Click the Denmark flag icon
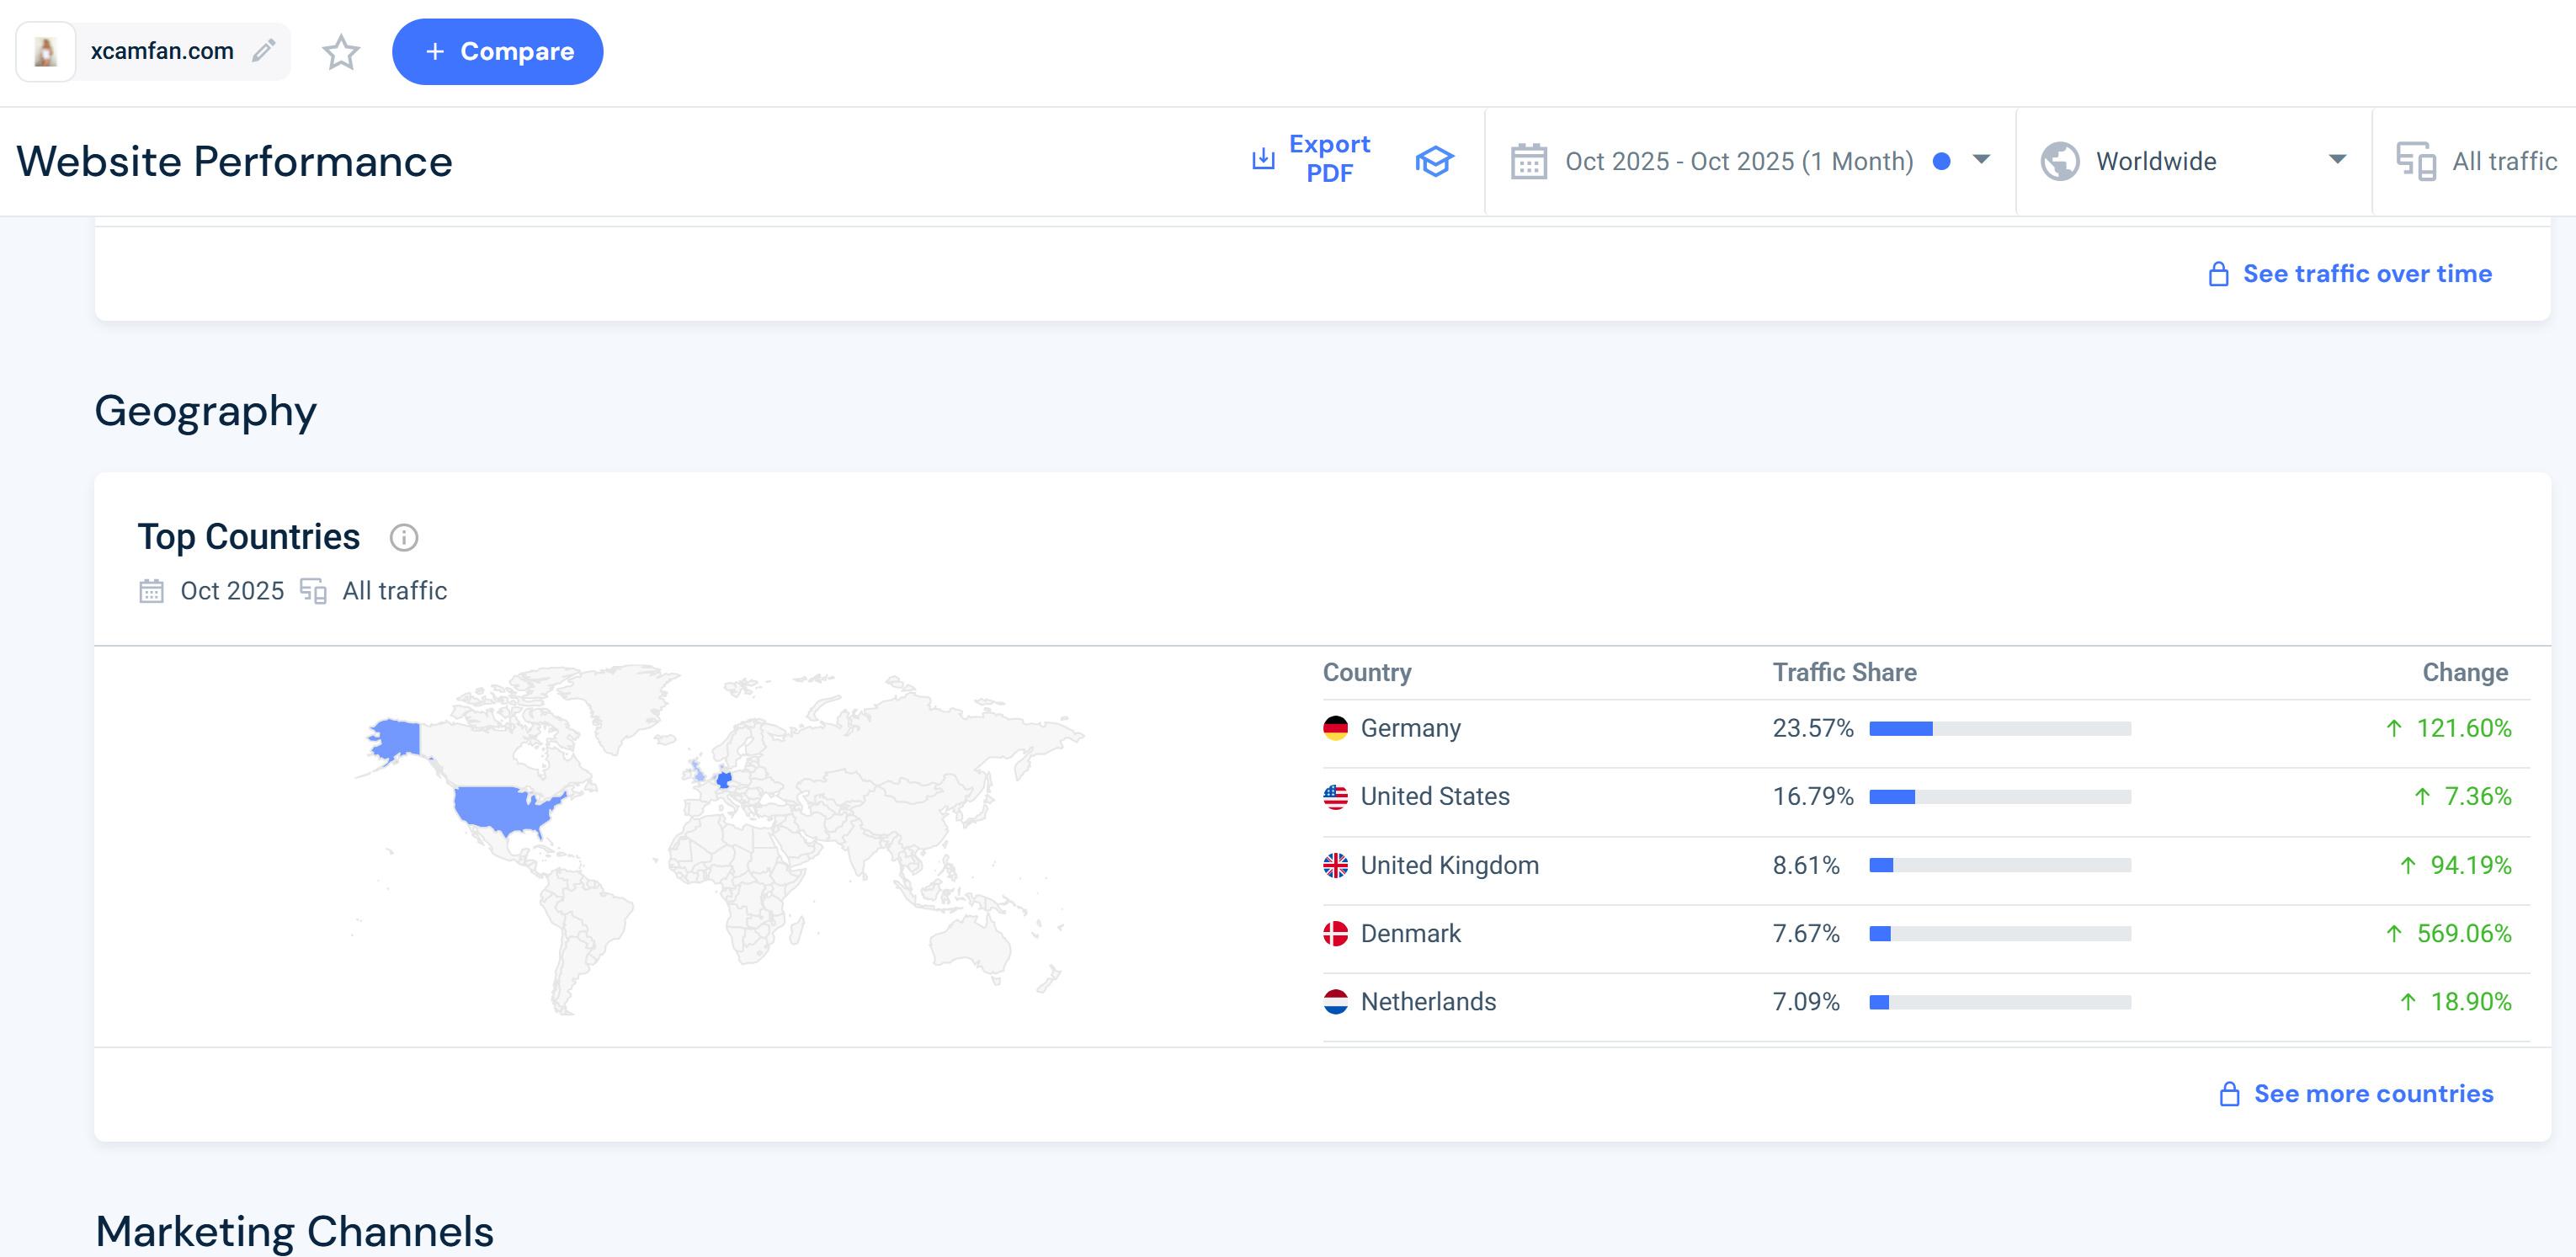2576x1257 pixels. pyautogui.click(x=1335, y=934)
